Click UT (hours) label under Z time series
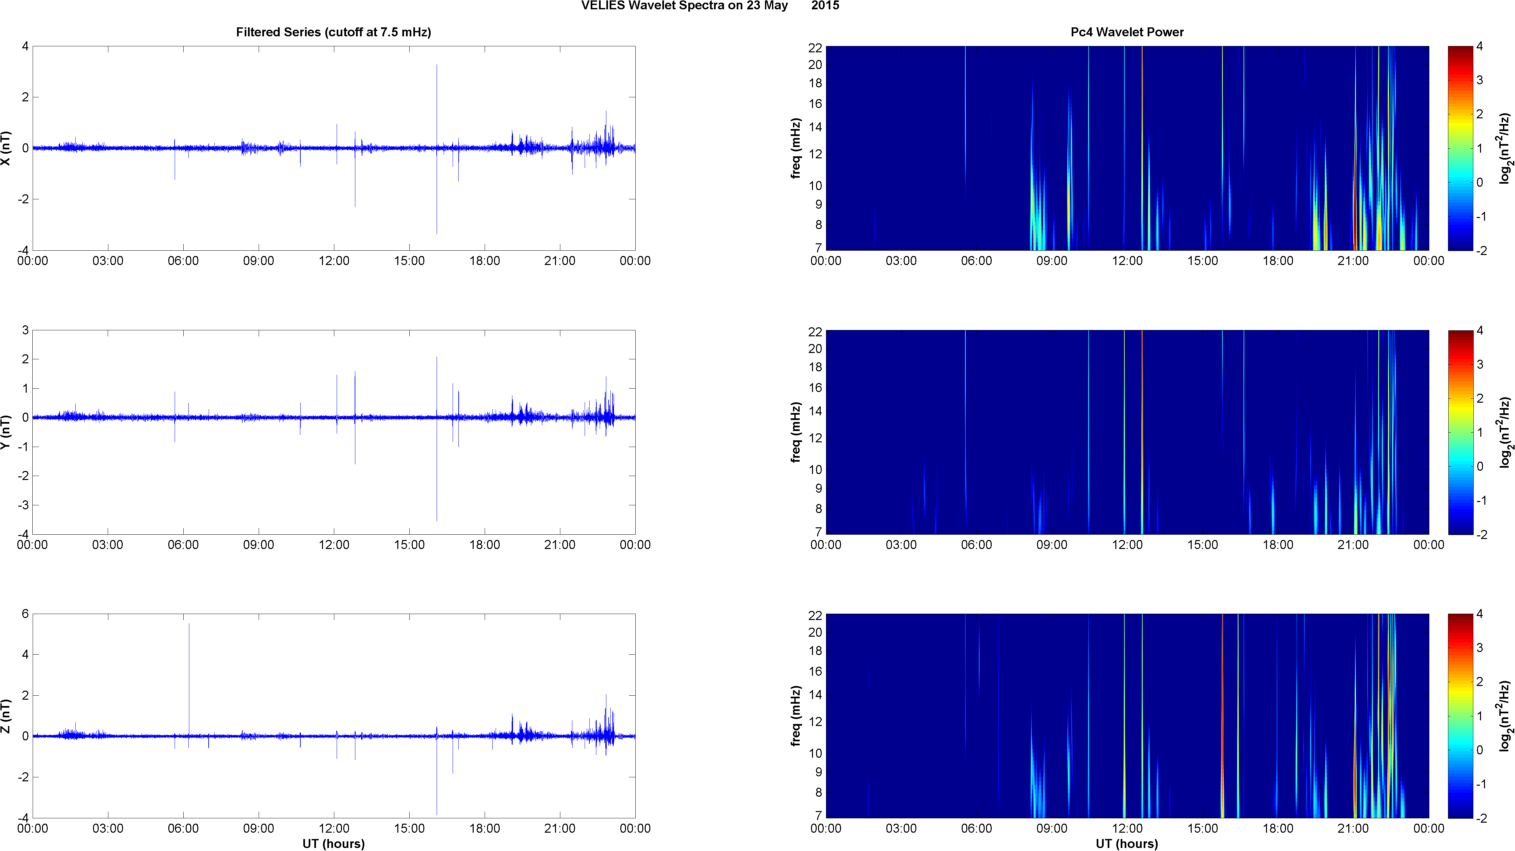The image size is (1515, 851). click(333, 844)
